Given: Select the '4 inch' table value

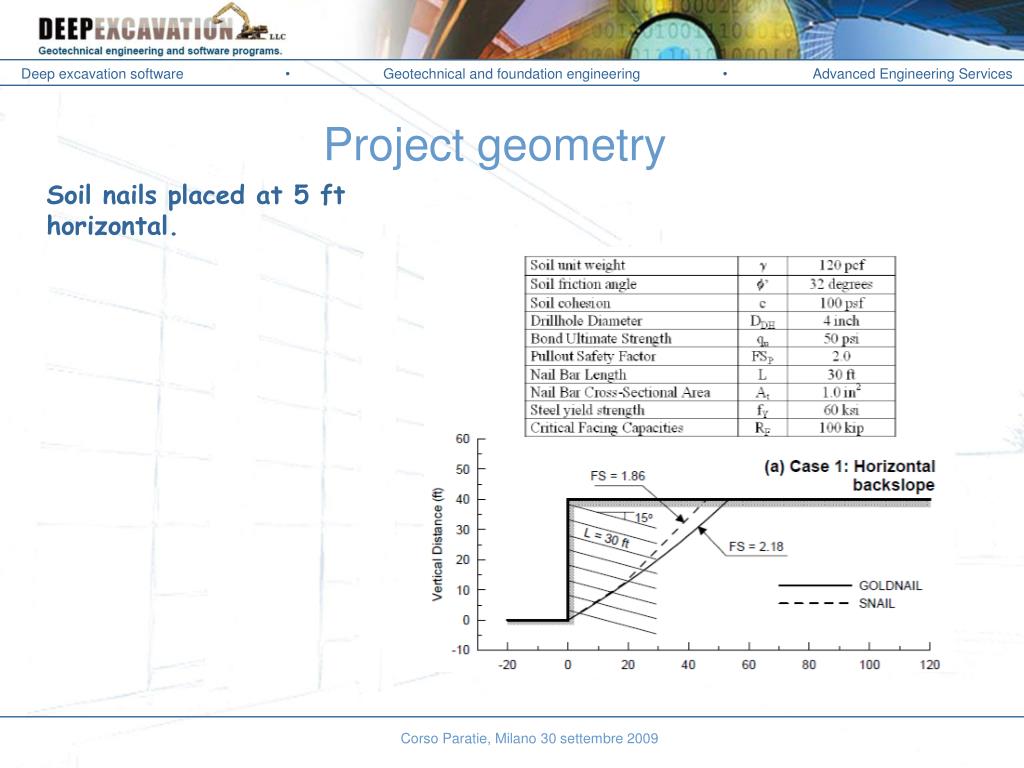Looking at the screenshot, I should pyautogui.click(x=841, y=321).
